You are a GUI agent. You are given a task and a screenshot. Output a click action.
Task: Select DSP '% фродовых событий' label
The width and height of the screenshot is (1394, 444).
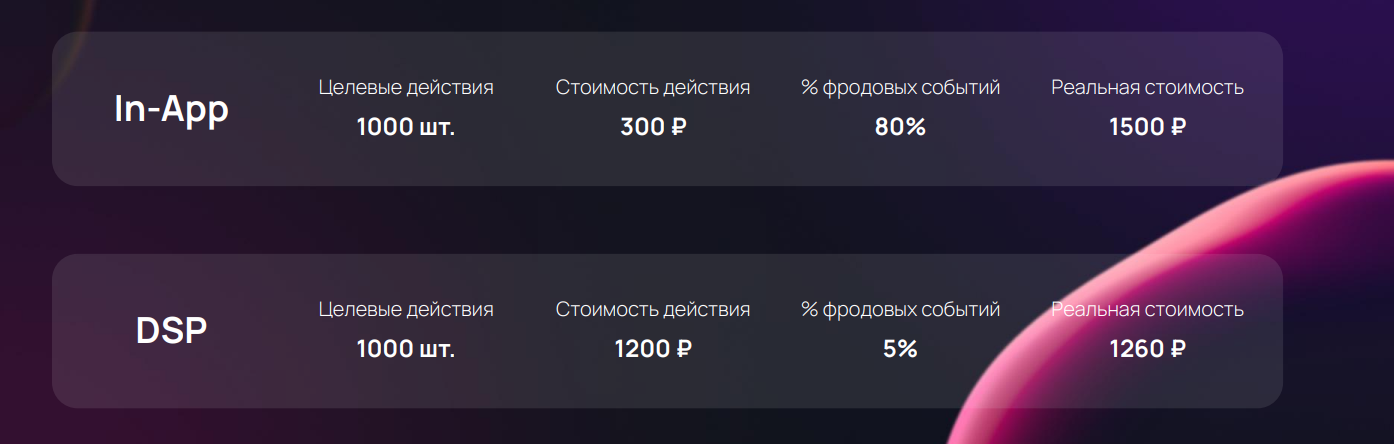tap(900, 309)
